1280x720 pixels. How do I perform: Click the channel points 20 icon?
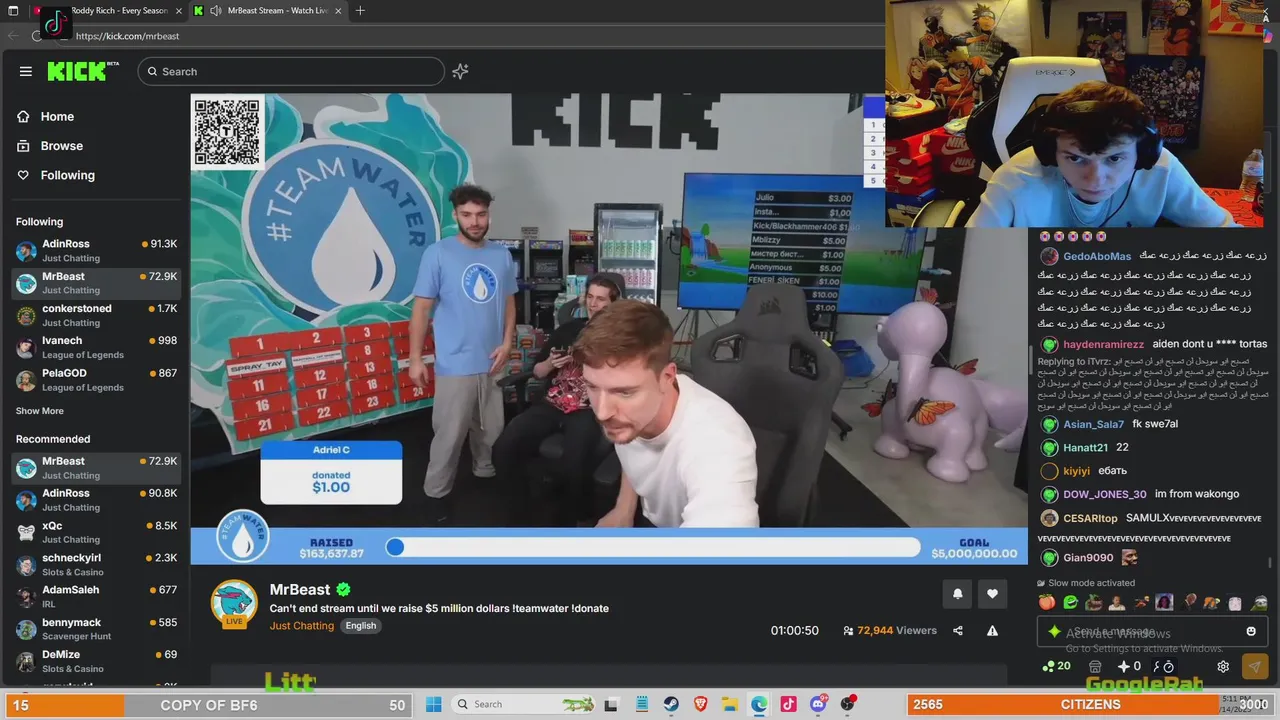[1056, 666]
